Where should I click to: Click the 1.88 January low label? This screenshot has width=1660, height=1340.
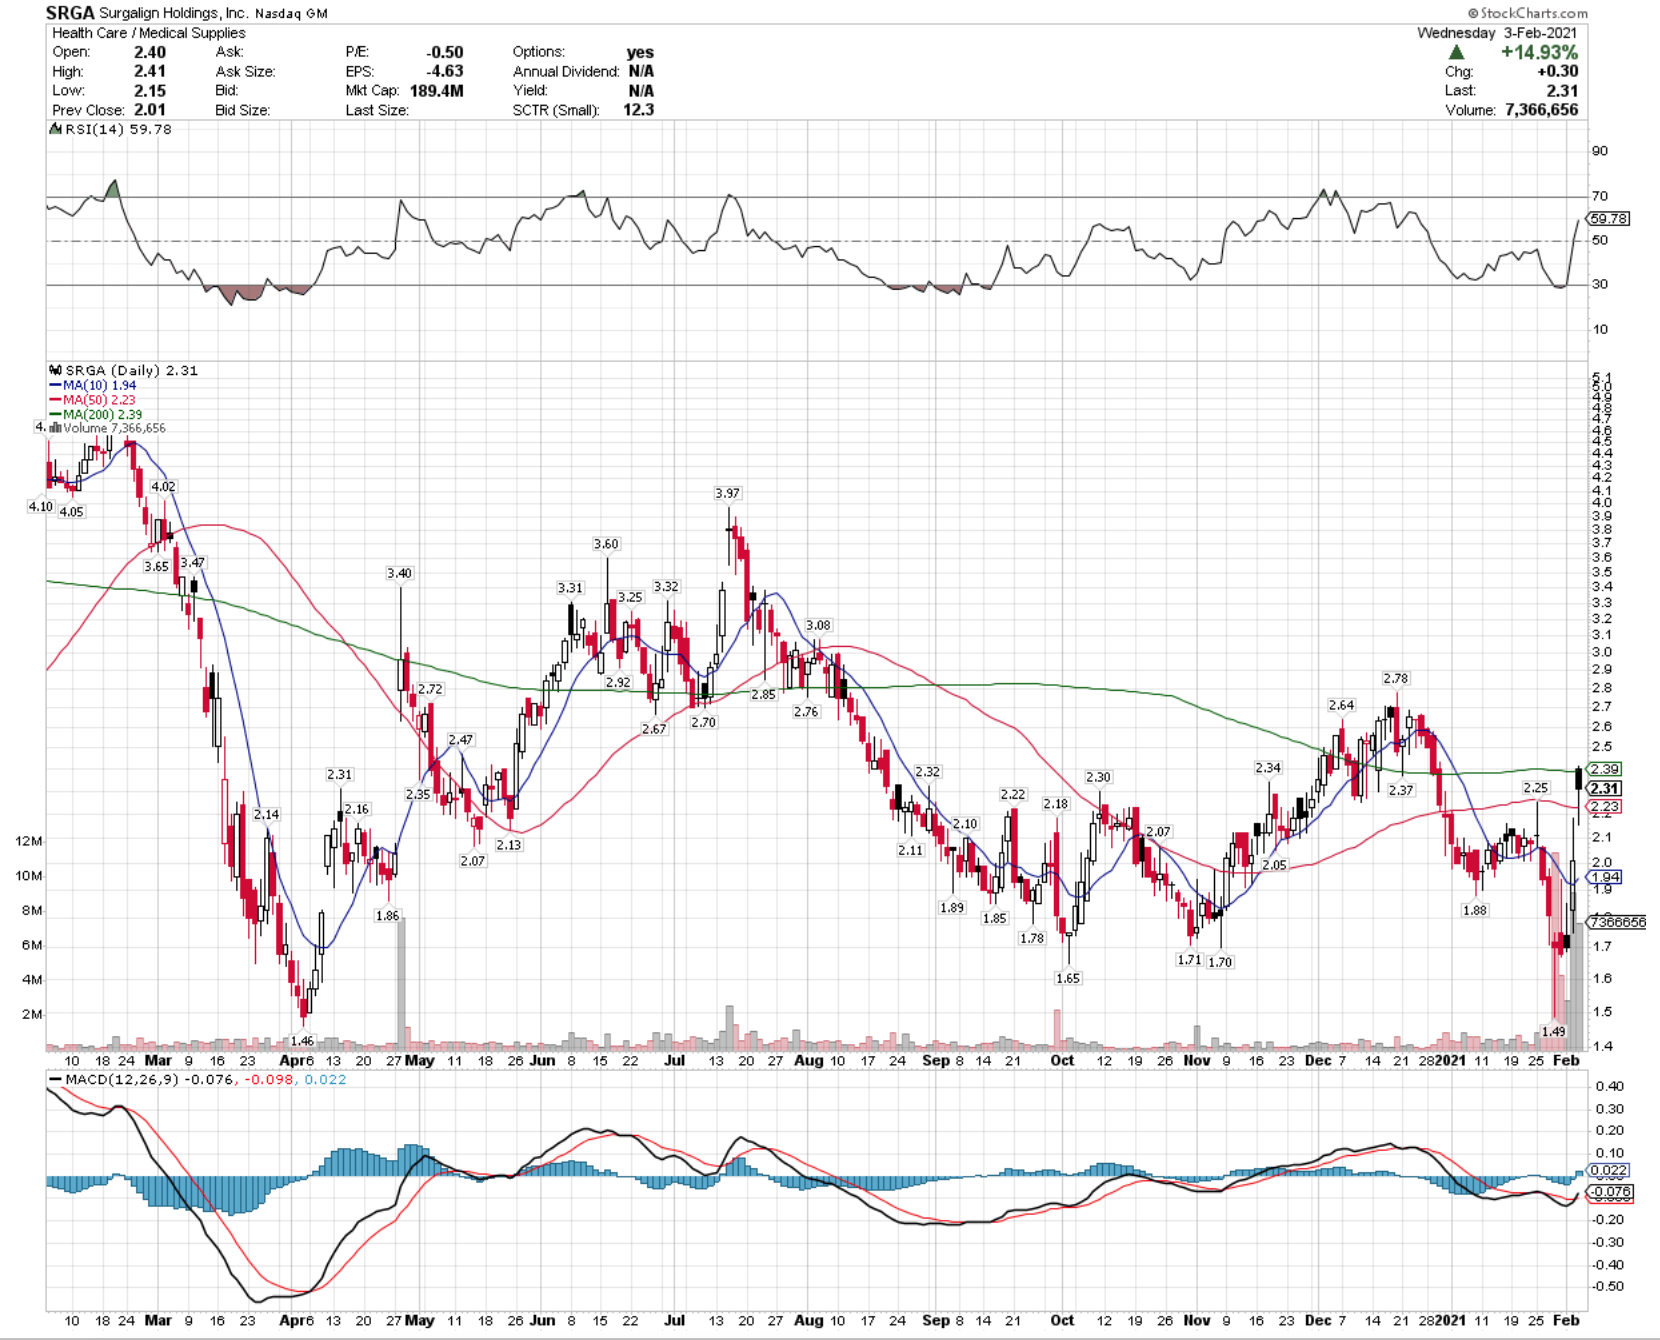pos(1474,910)
